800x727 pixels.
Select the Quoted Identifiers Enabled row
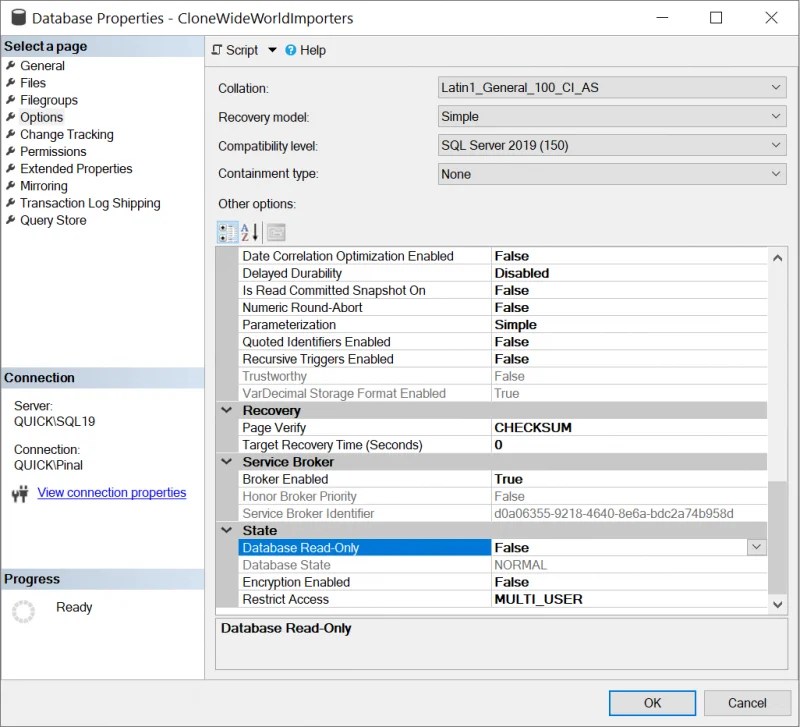(503, 342)
